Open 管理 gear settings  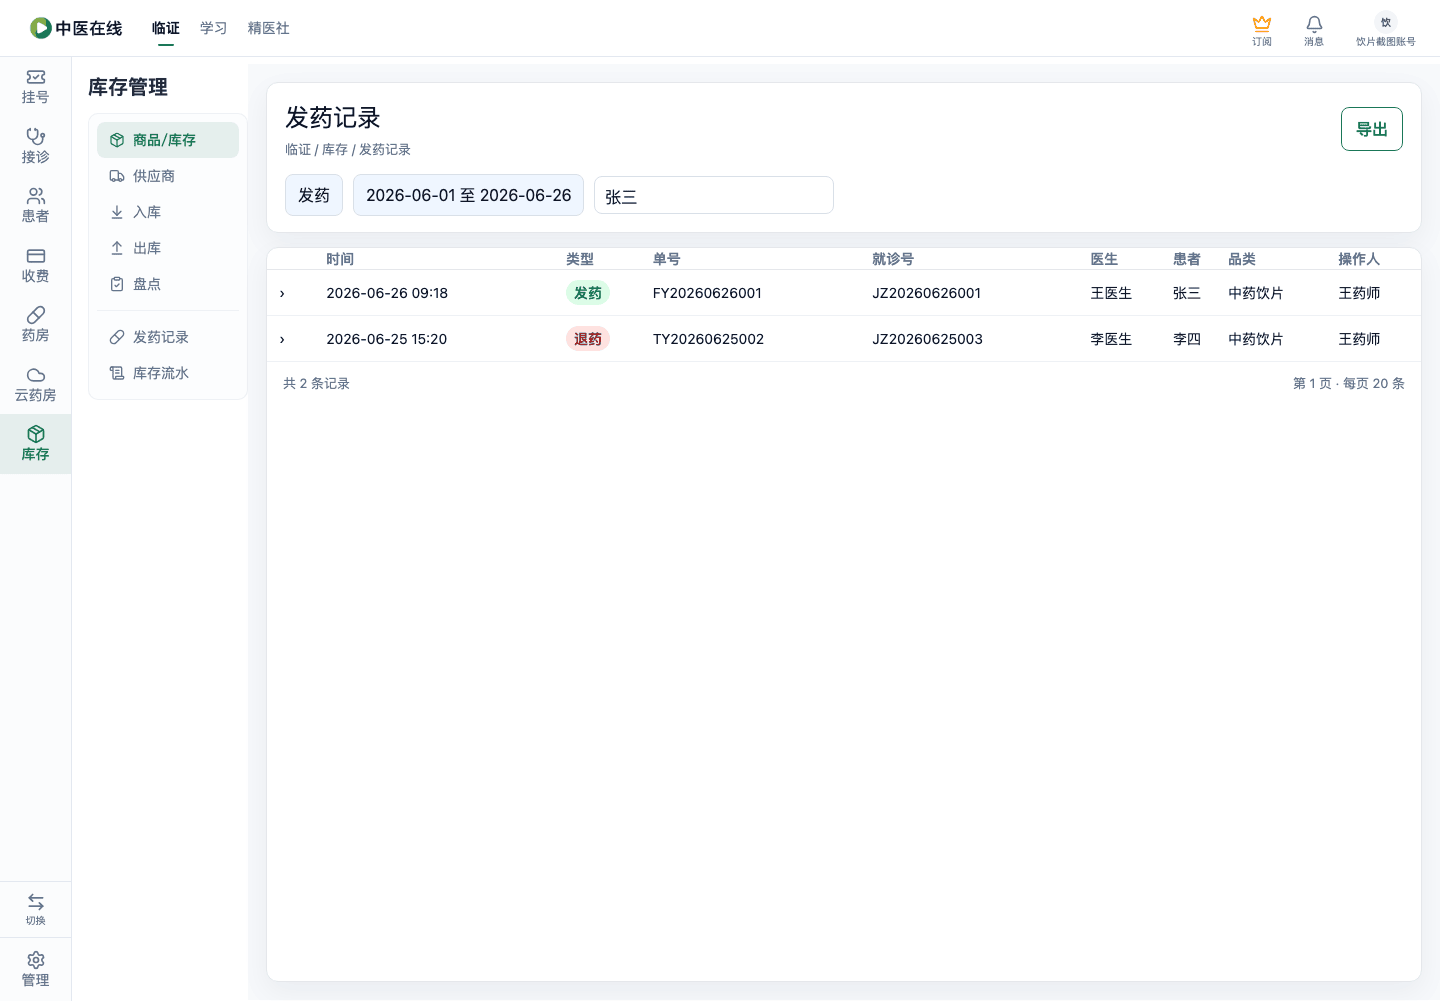[x=36, y=970]
